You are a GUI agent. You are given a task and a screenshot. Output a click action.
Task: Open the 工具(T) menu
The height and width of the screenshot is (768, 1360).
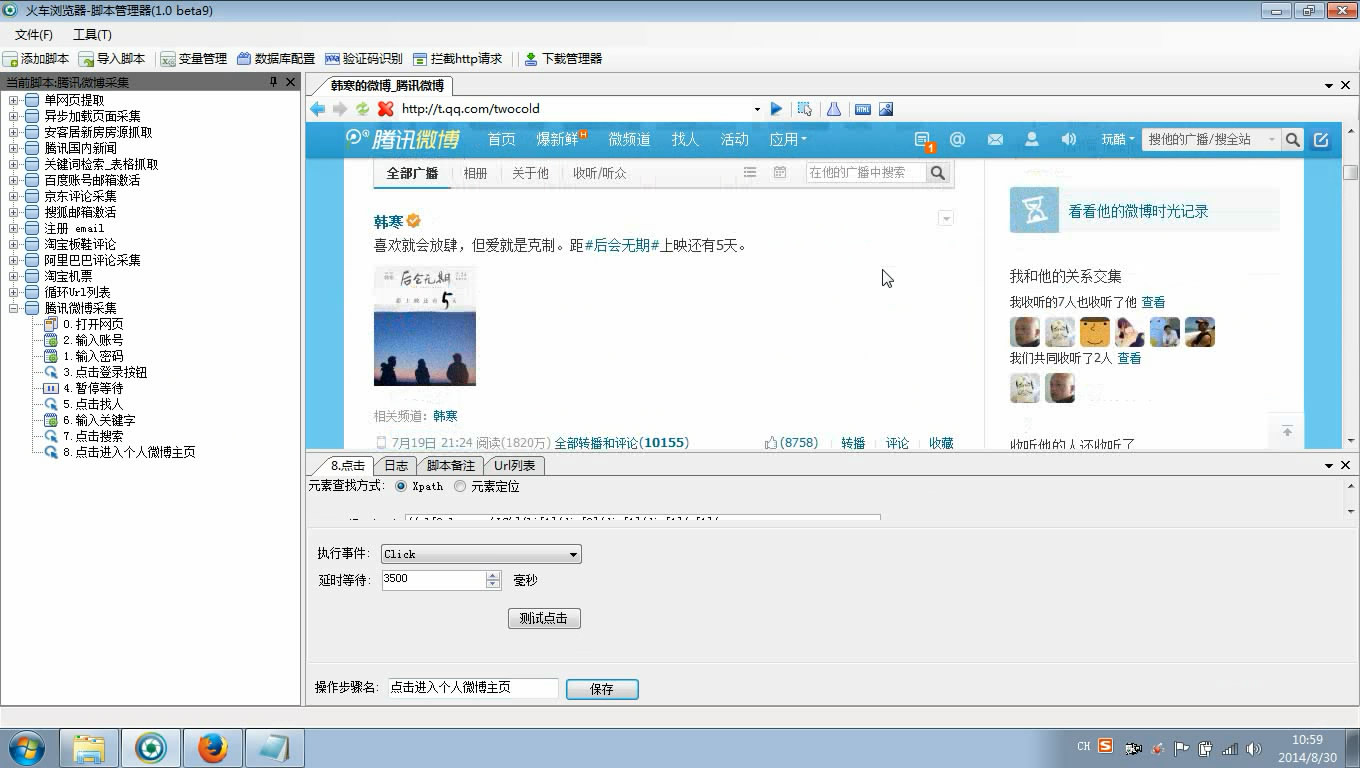coord(92,35)
